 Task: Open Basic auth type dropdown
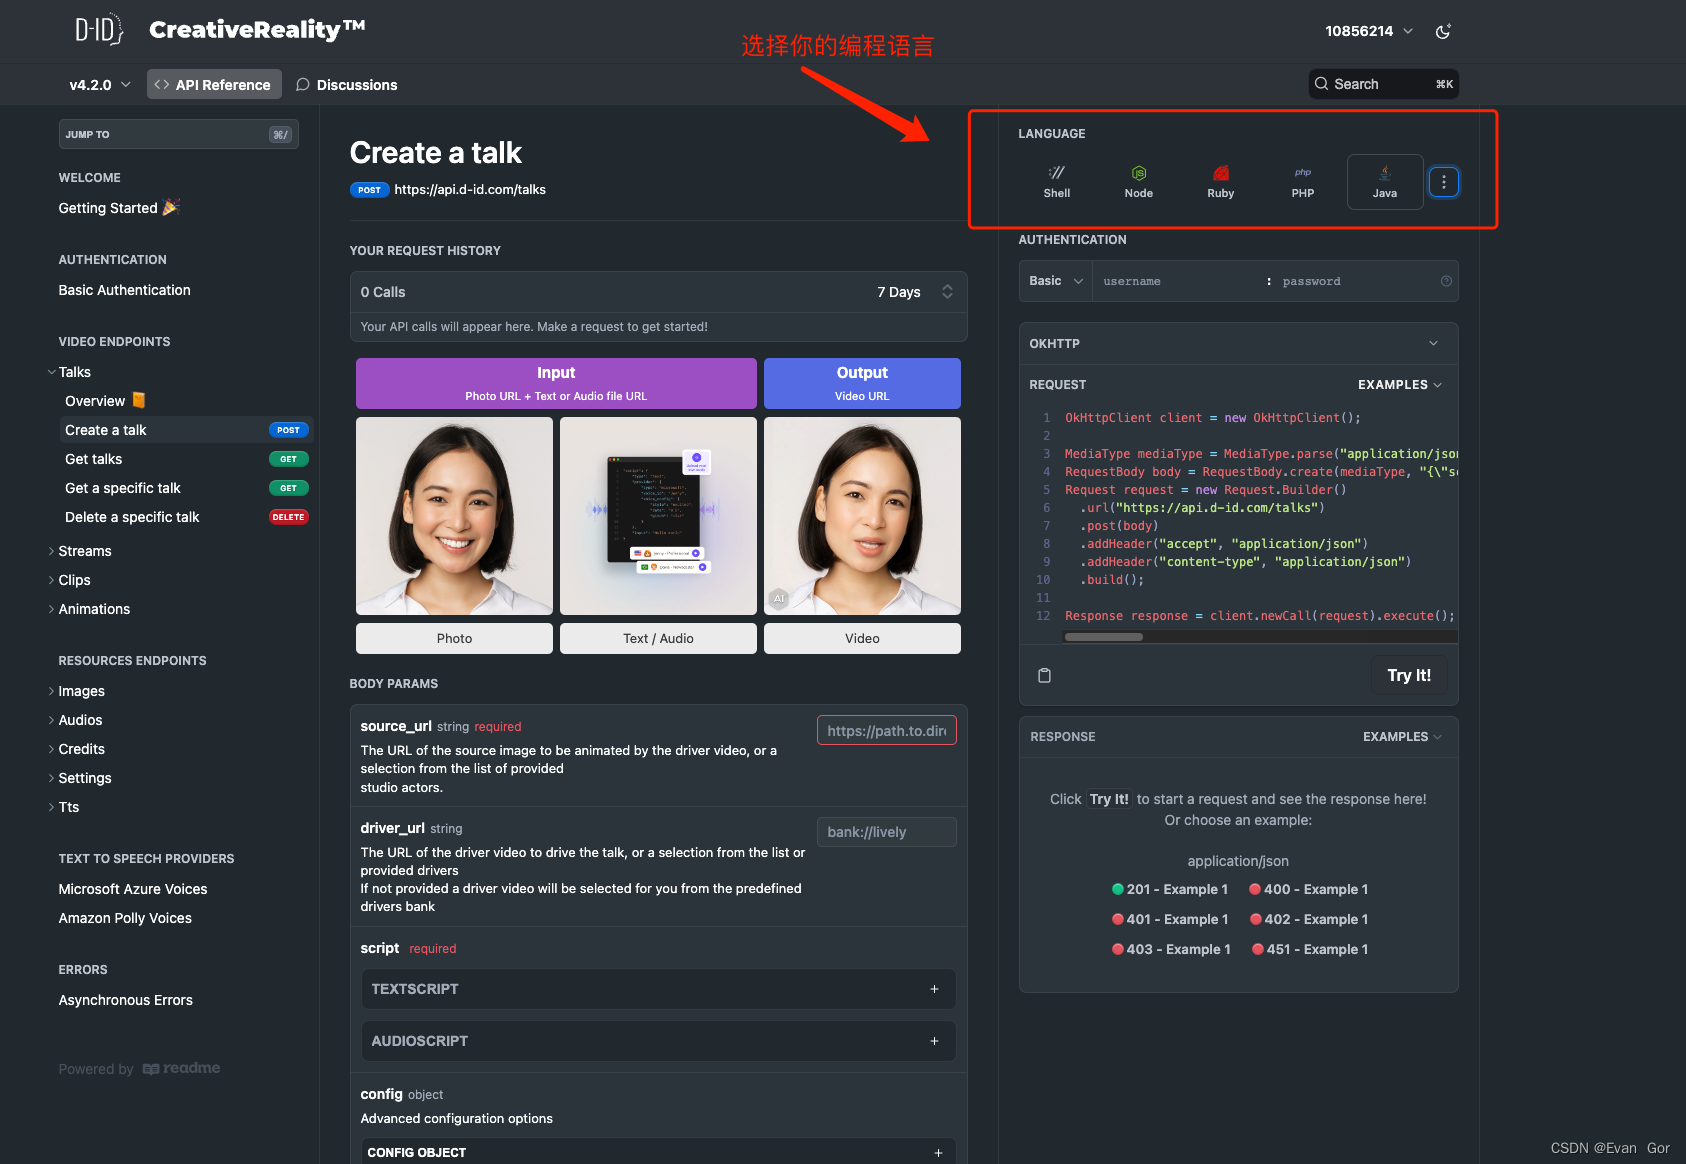[1056, 281]
